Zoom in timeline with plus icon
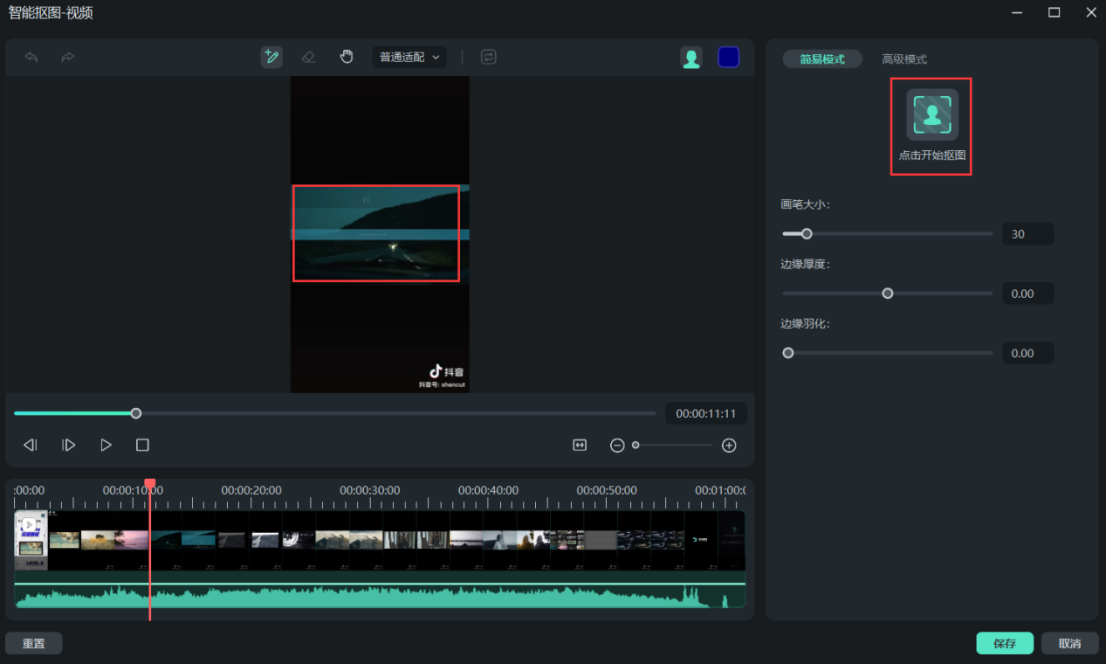This screenshot has height=664, width=1106. (729, 445)
